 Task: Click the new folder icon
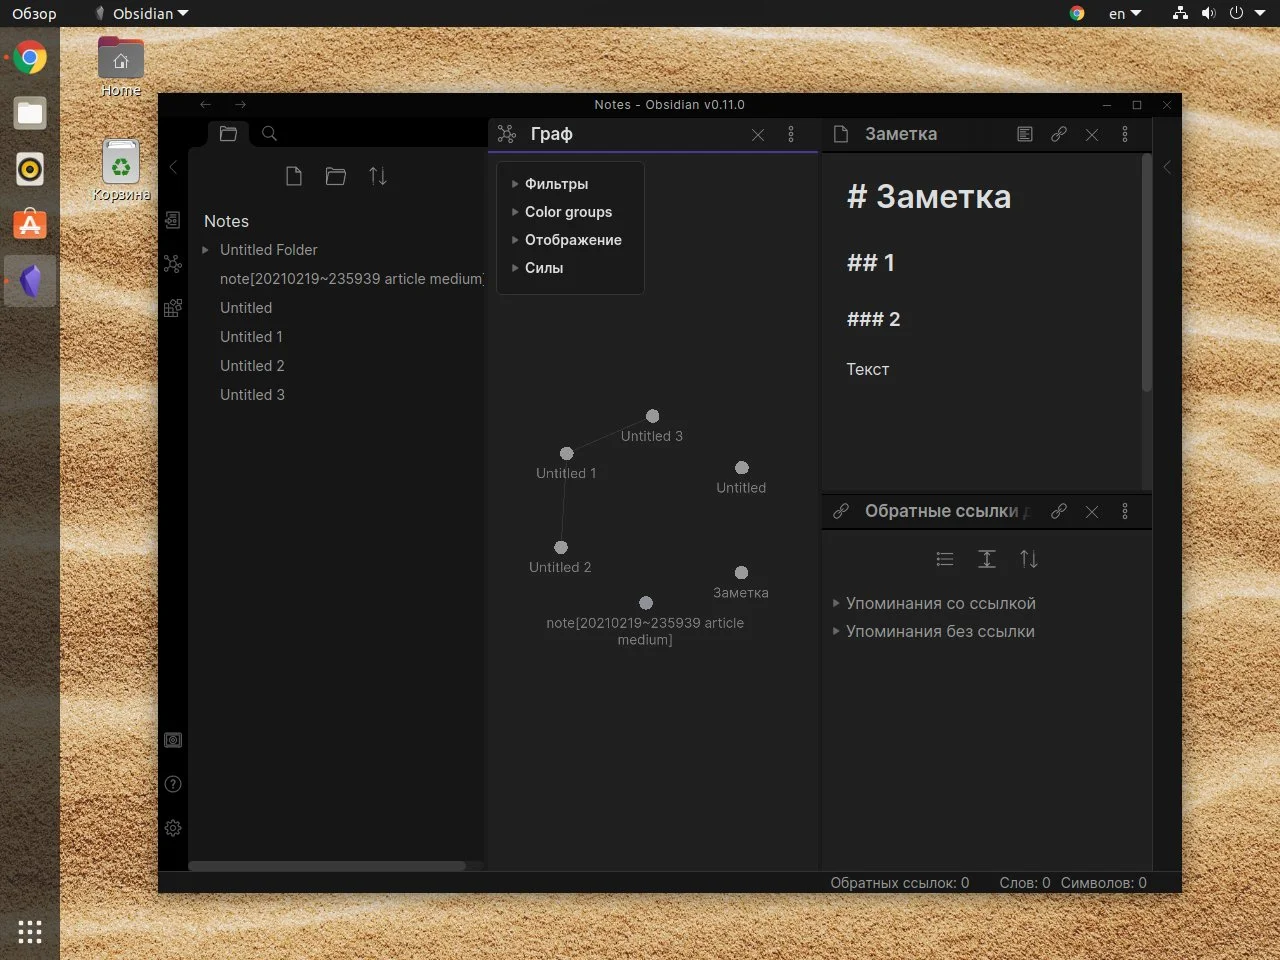(336, 176)
